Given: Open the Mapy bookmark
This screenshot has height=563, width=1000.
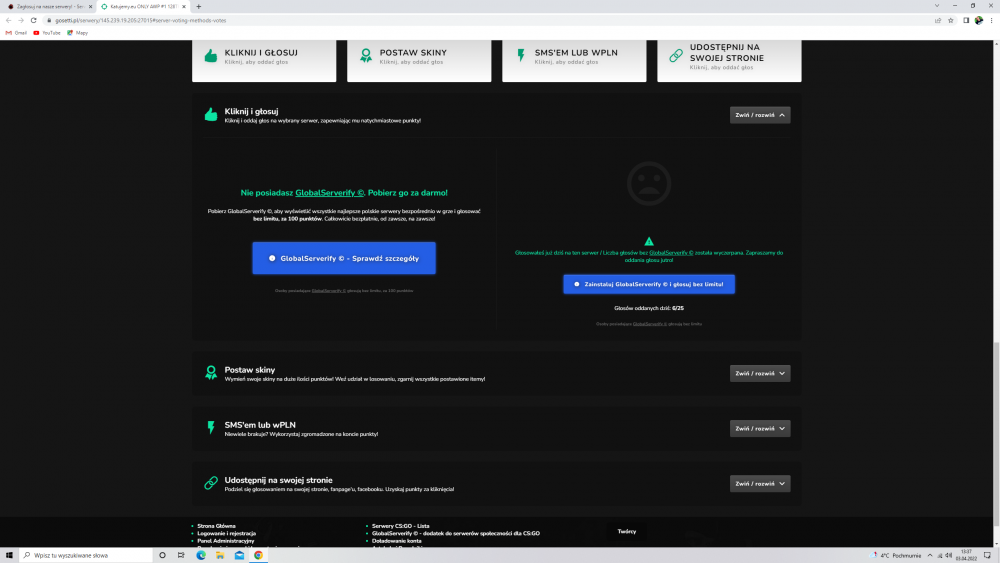Looking at the screenshot, I should [78, 33].
